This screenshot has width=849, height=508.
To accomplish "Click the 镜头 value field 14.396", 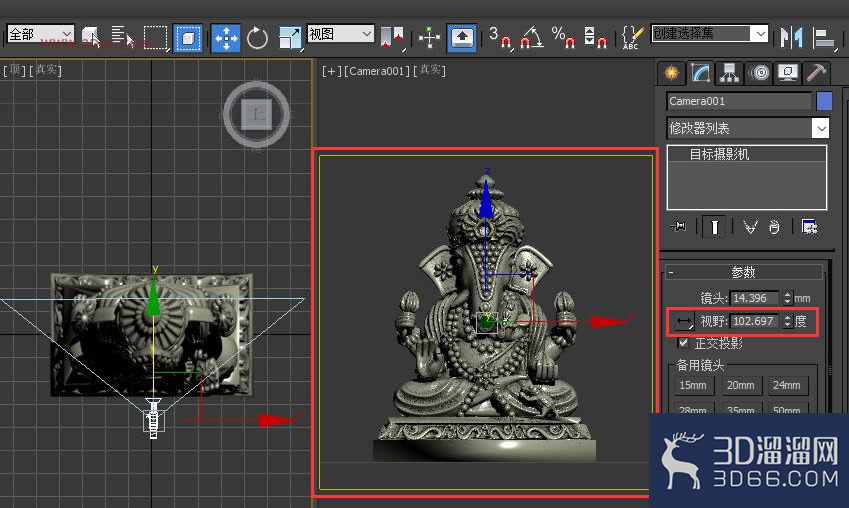I will click(754, 298).
